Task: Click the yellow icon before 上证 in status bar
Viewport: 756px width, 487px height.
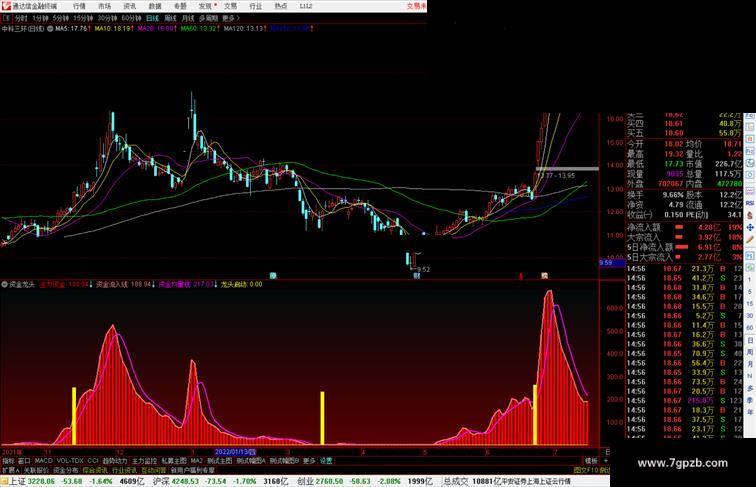Action: pyautogui.click(x=4, y=481)
